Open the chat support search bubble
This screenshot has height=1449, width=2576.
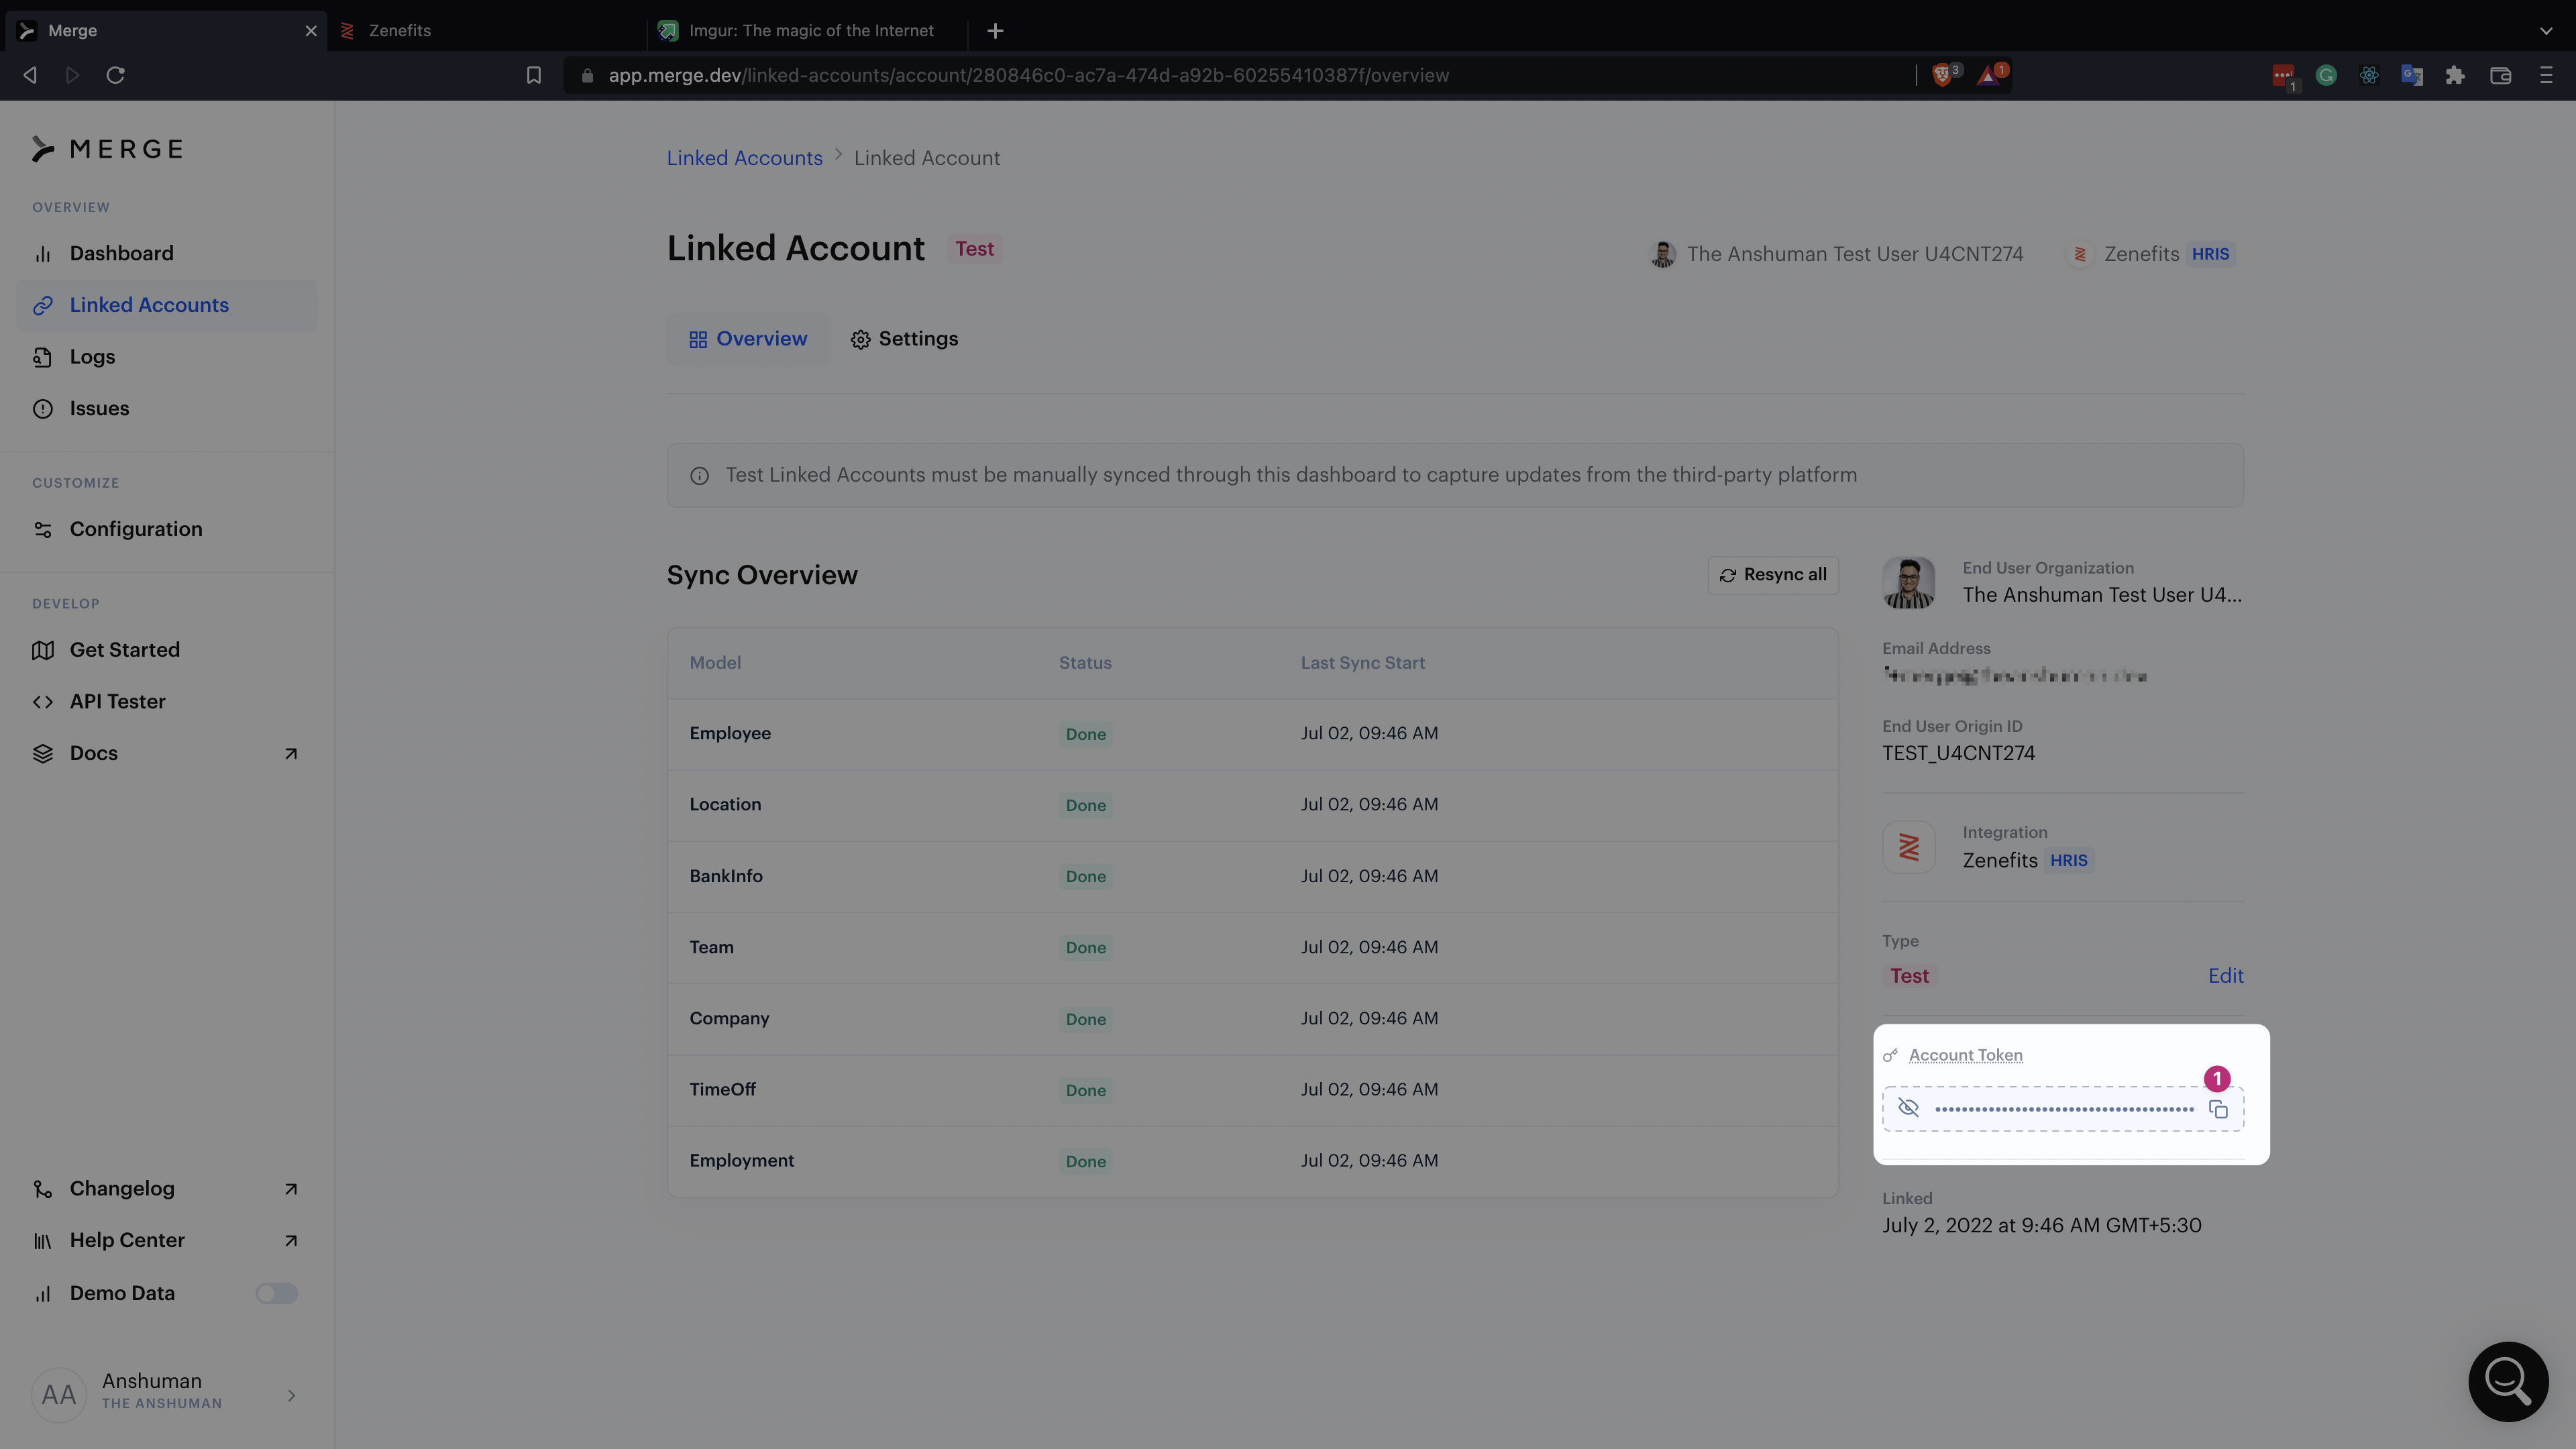point(2507,1381)
